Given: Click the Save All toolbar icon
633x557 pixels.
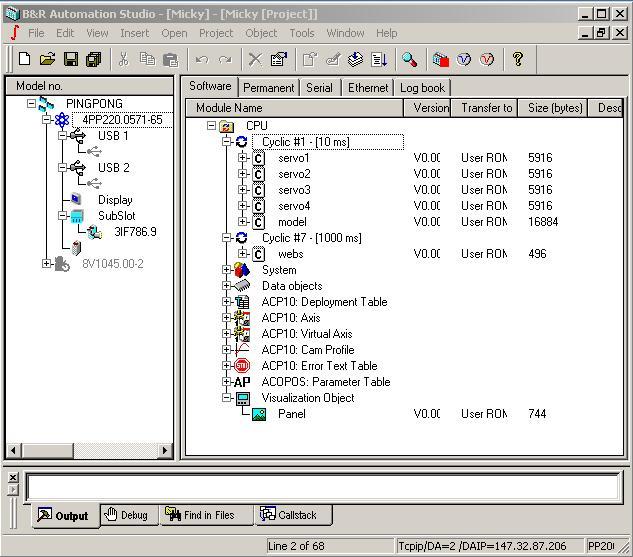Looking at the screenshot, I should tap(94, 59).
